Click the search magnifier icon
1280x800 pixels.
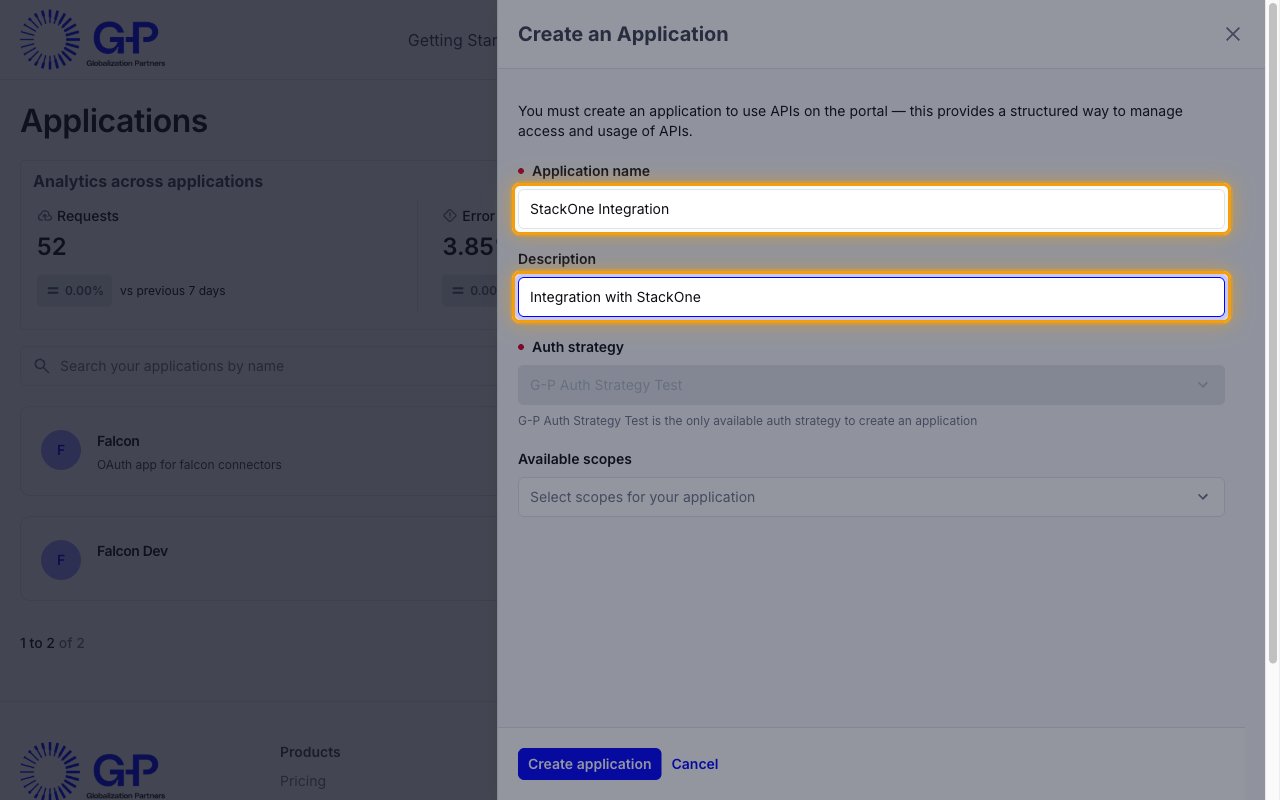42,366
